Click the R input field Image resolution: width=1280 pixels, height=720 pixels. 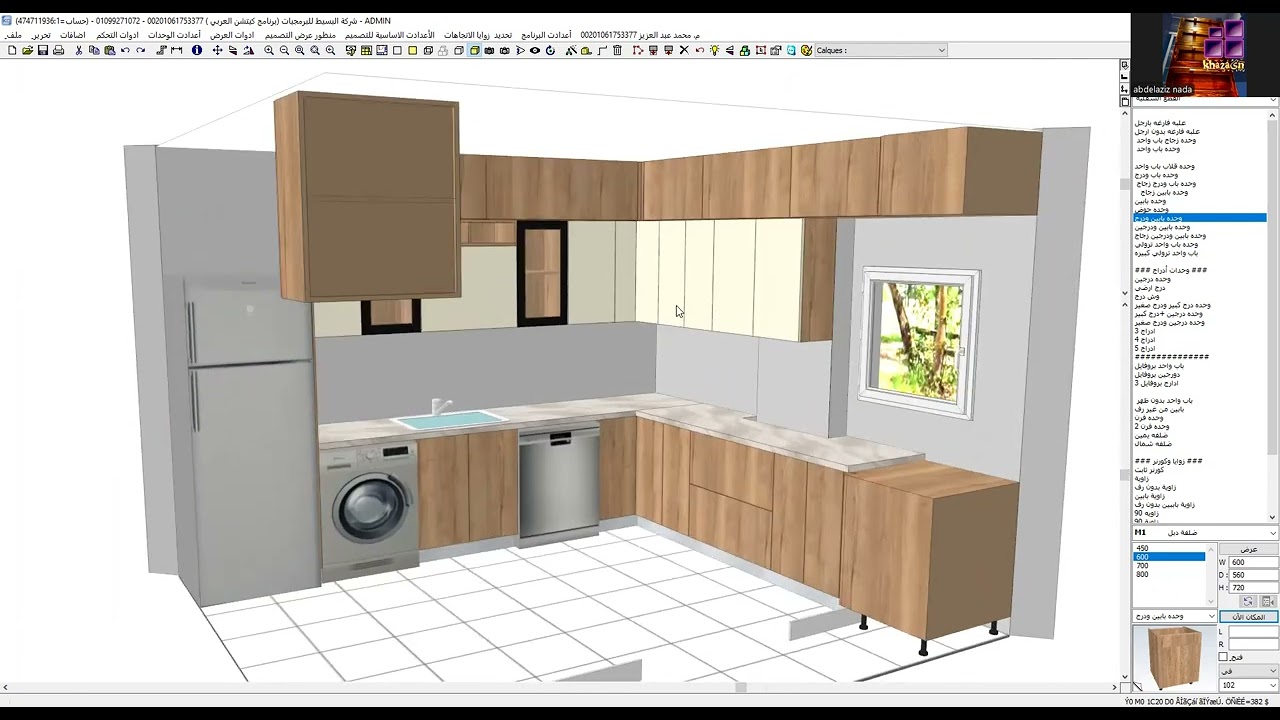pos(1254,645)
